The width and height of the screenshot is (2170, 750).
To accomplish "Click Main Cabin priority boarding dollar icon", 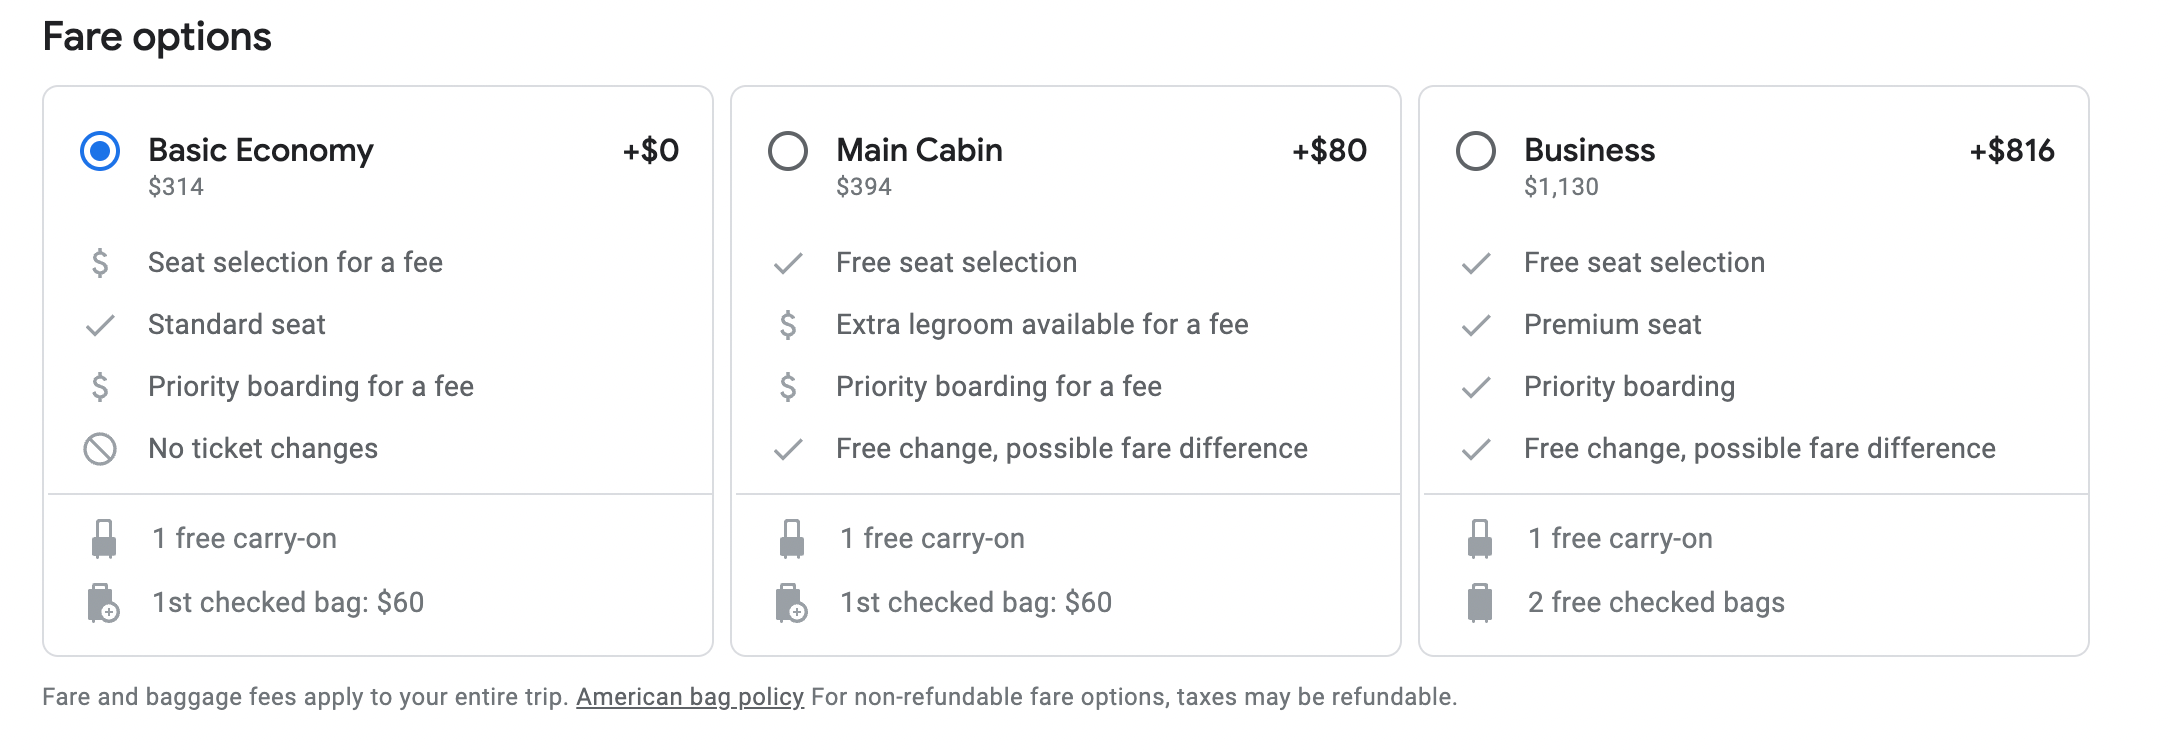I will [788, 387].
